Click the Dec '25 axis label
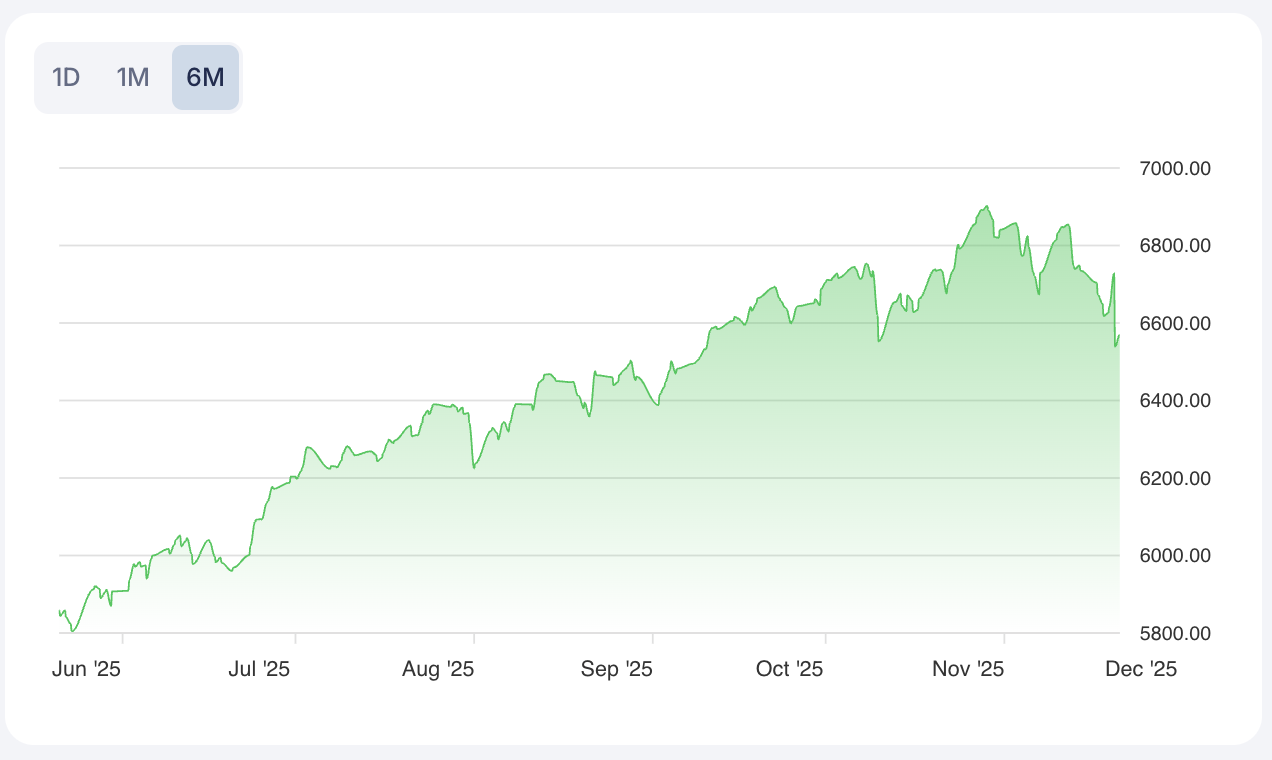The height and width of the screenshot is (760, 1272). point(1141,670)
